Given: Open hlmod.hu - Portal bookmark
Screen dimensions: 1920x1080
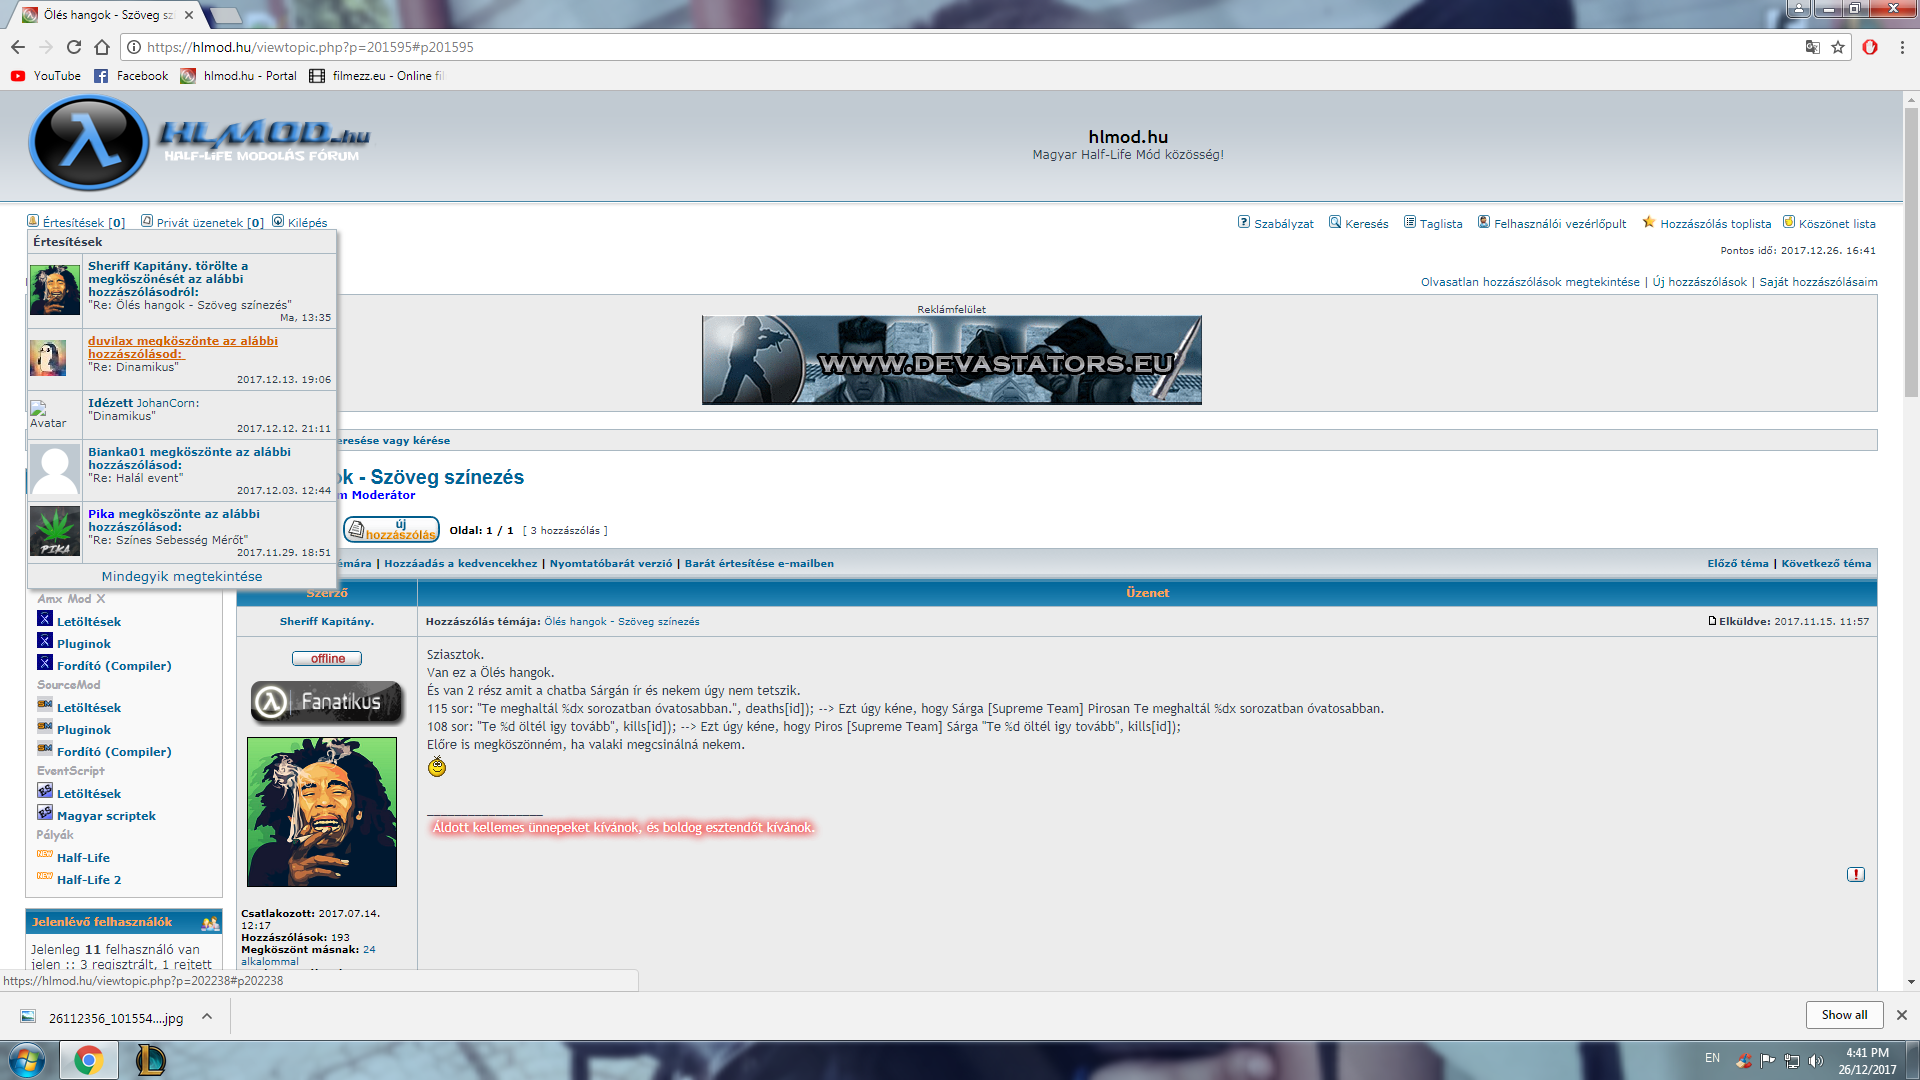Looking at the screenshot, I should 239,76.
